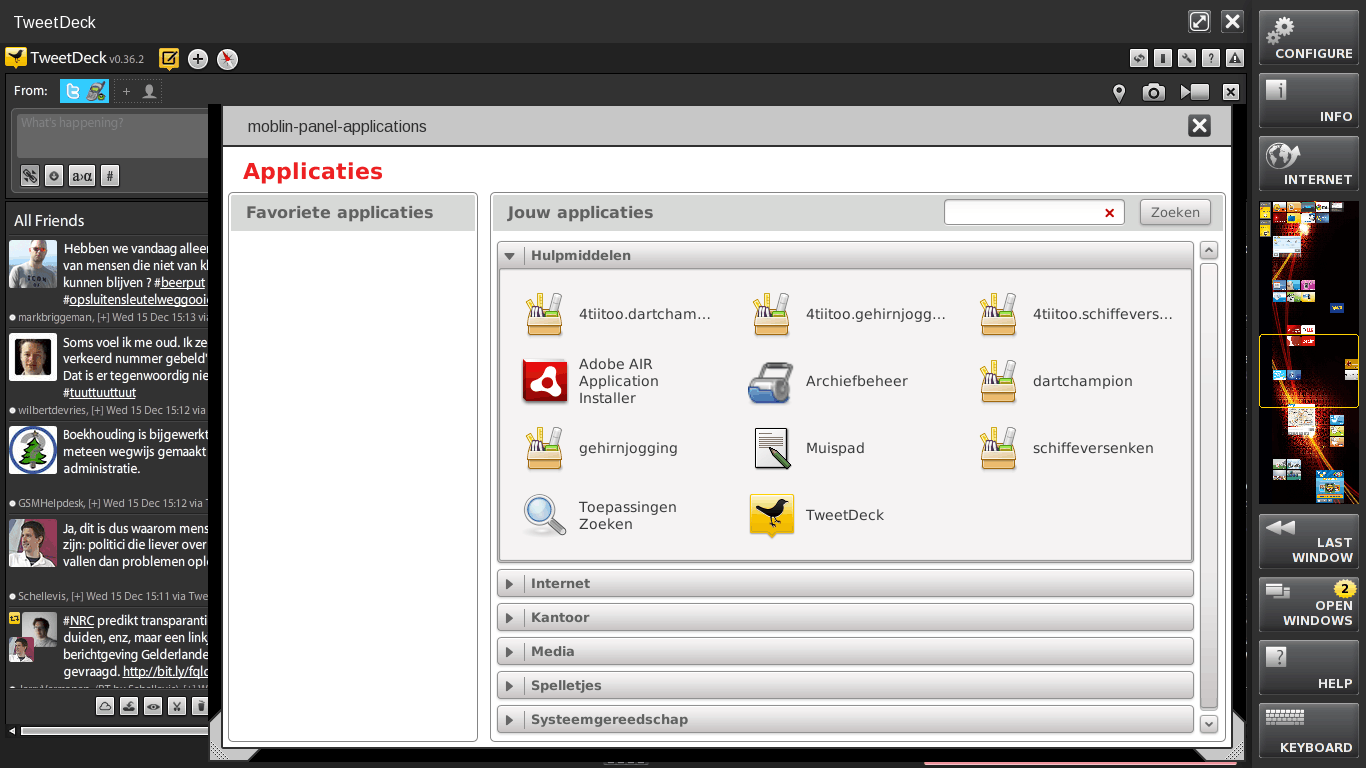Launch the schiffeversenken app
Screen dimensions: 1366x768
999,448
